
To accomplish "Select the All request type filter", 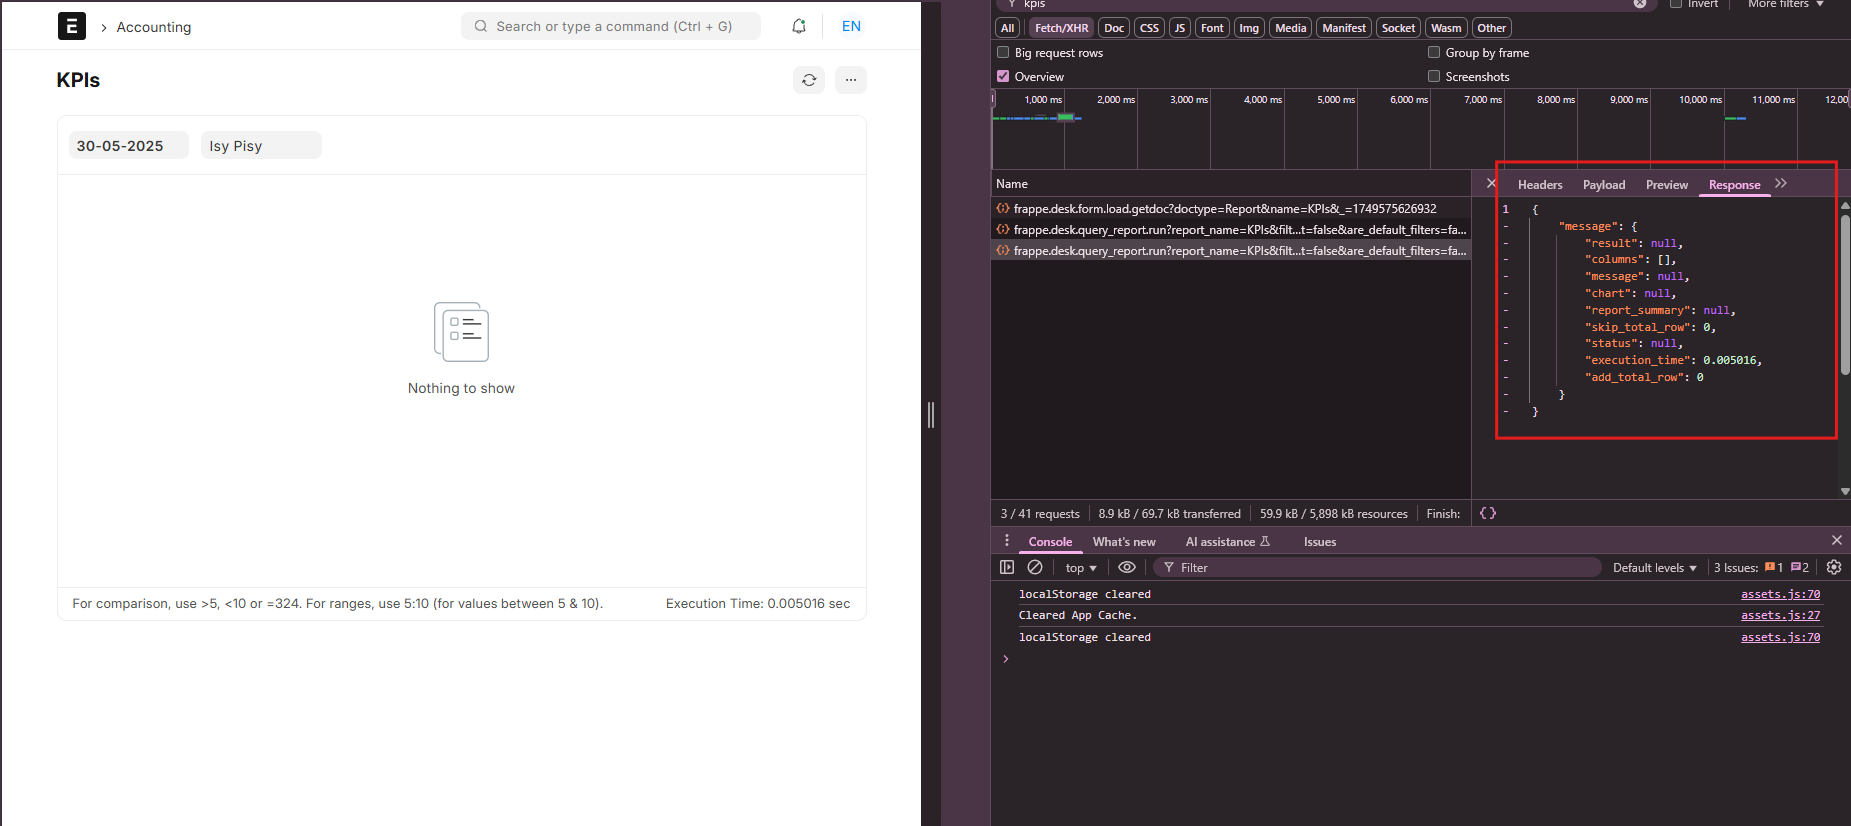I will [1008, 28].
